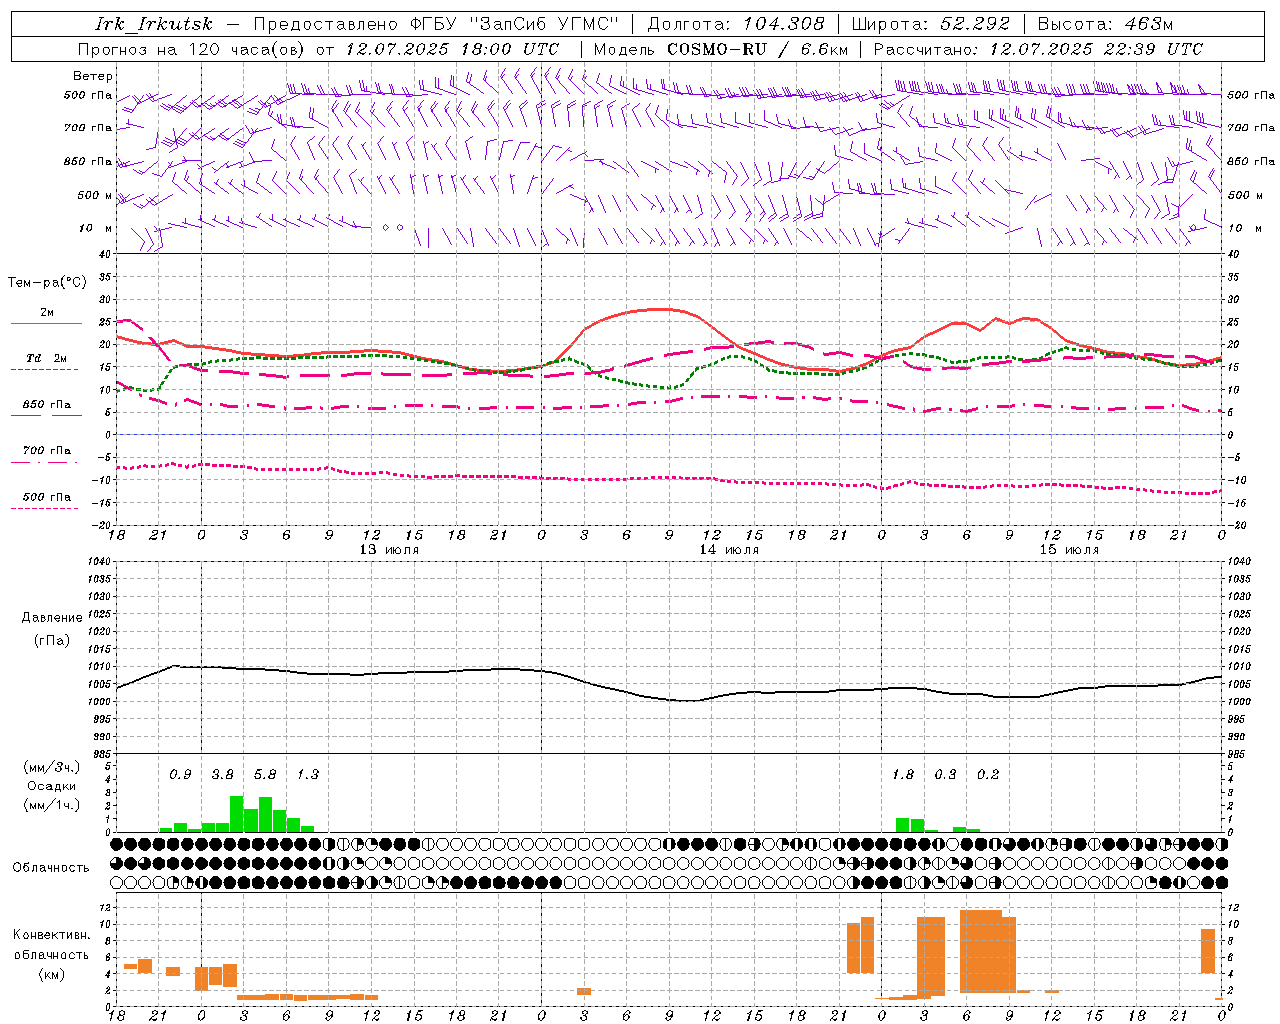Click the Облачность cloud cover label
Image resolution: width=1280 pixels, height=1024 pixels.
point(51,867)
